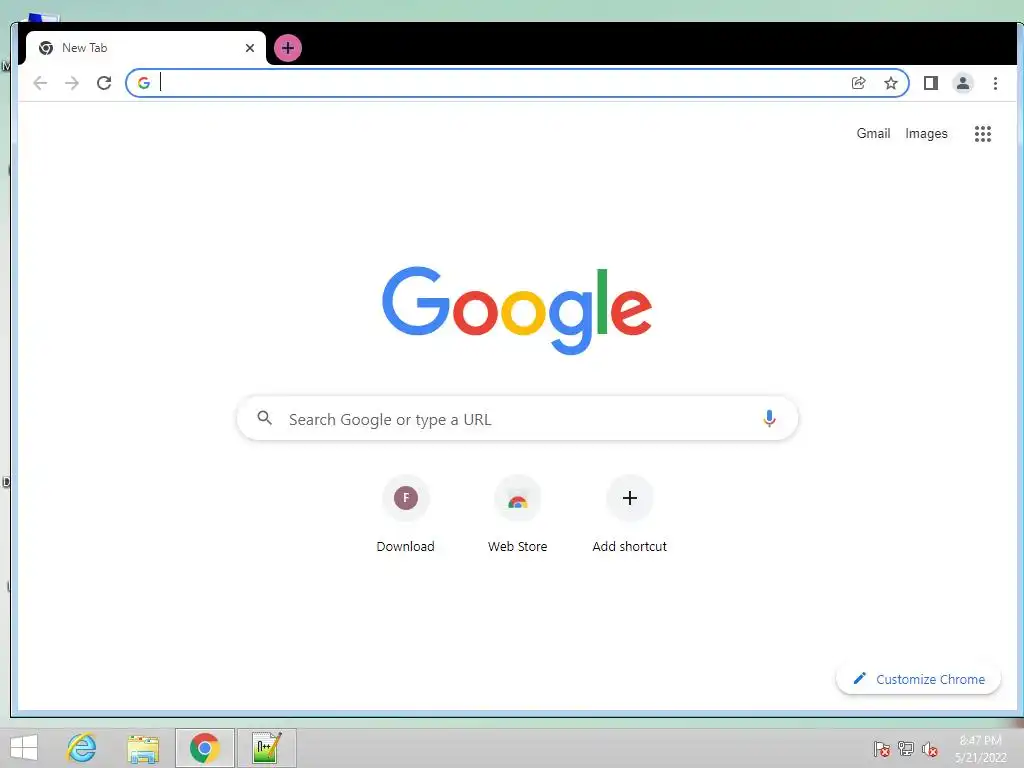Screen dimensions: 1024x768
Task: Close the New Tab tab
Action: (x=249, y=48)
